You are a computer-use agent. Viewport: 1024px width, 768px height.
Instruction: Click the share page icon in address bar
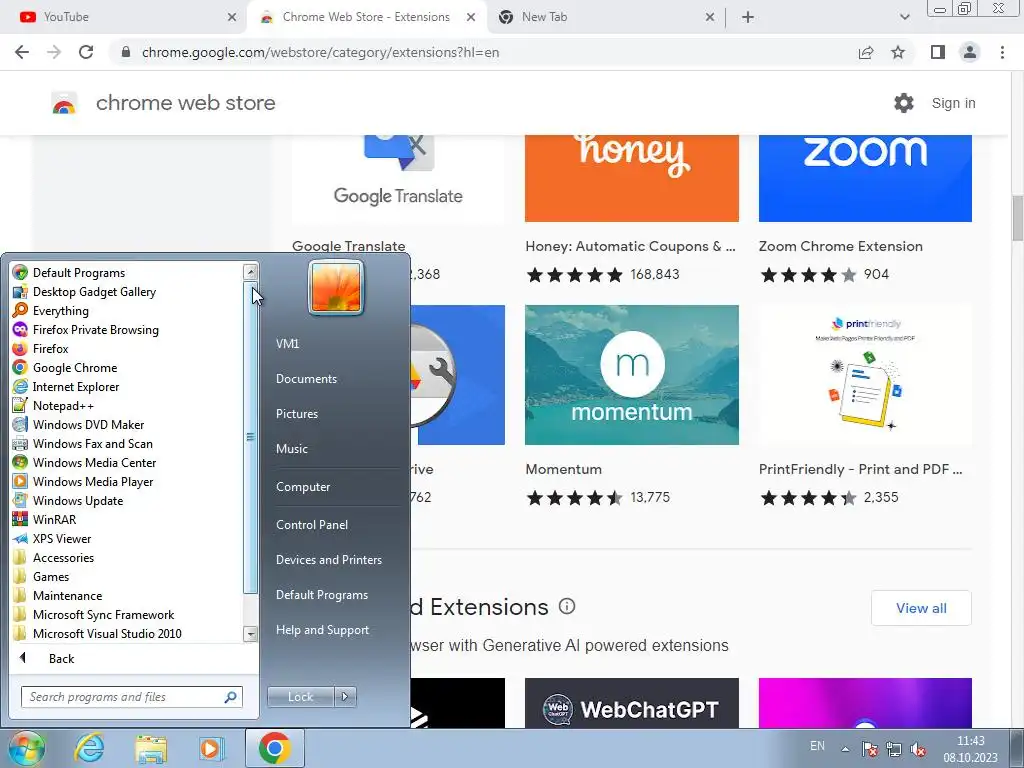pos(866,52)
